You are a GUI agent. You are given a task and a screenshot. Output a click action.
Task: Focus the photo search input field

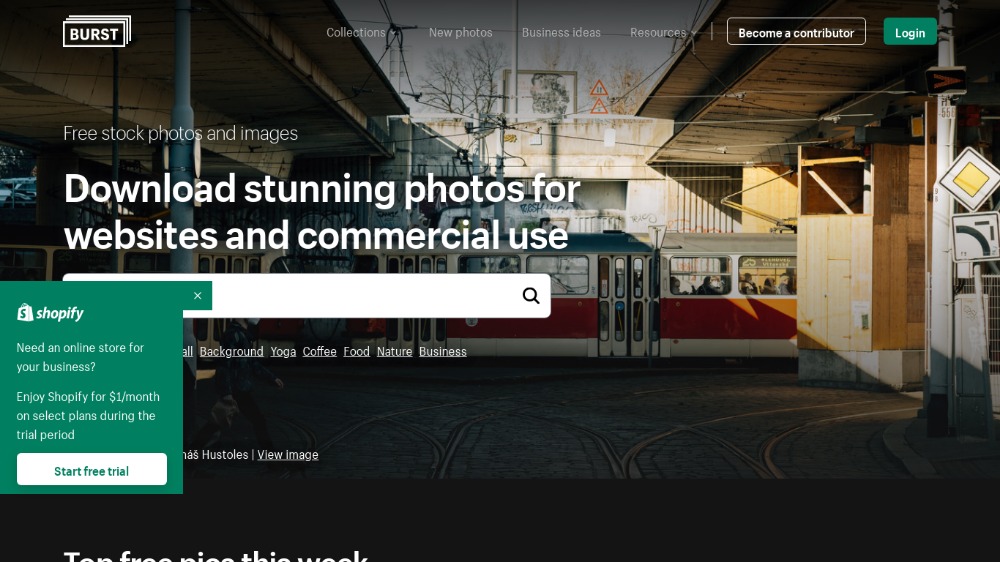(x=360, y=295)
